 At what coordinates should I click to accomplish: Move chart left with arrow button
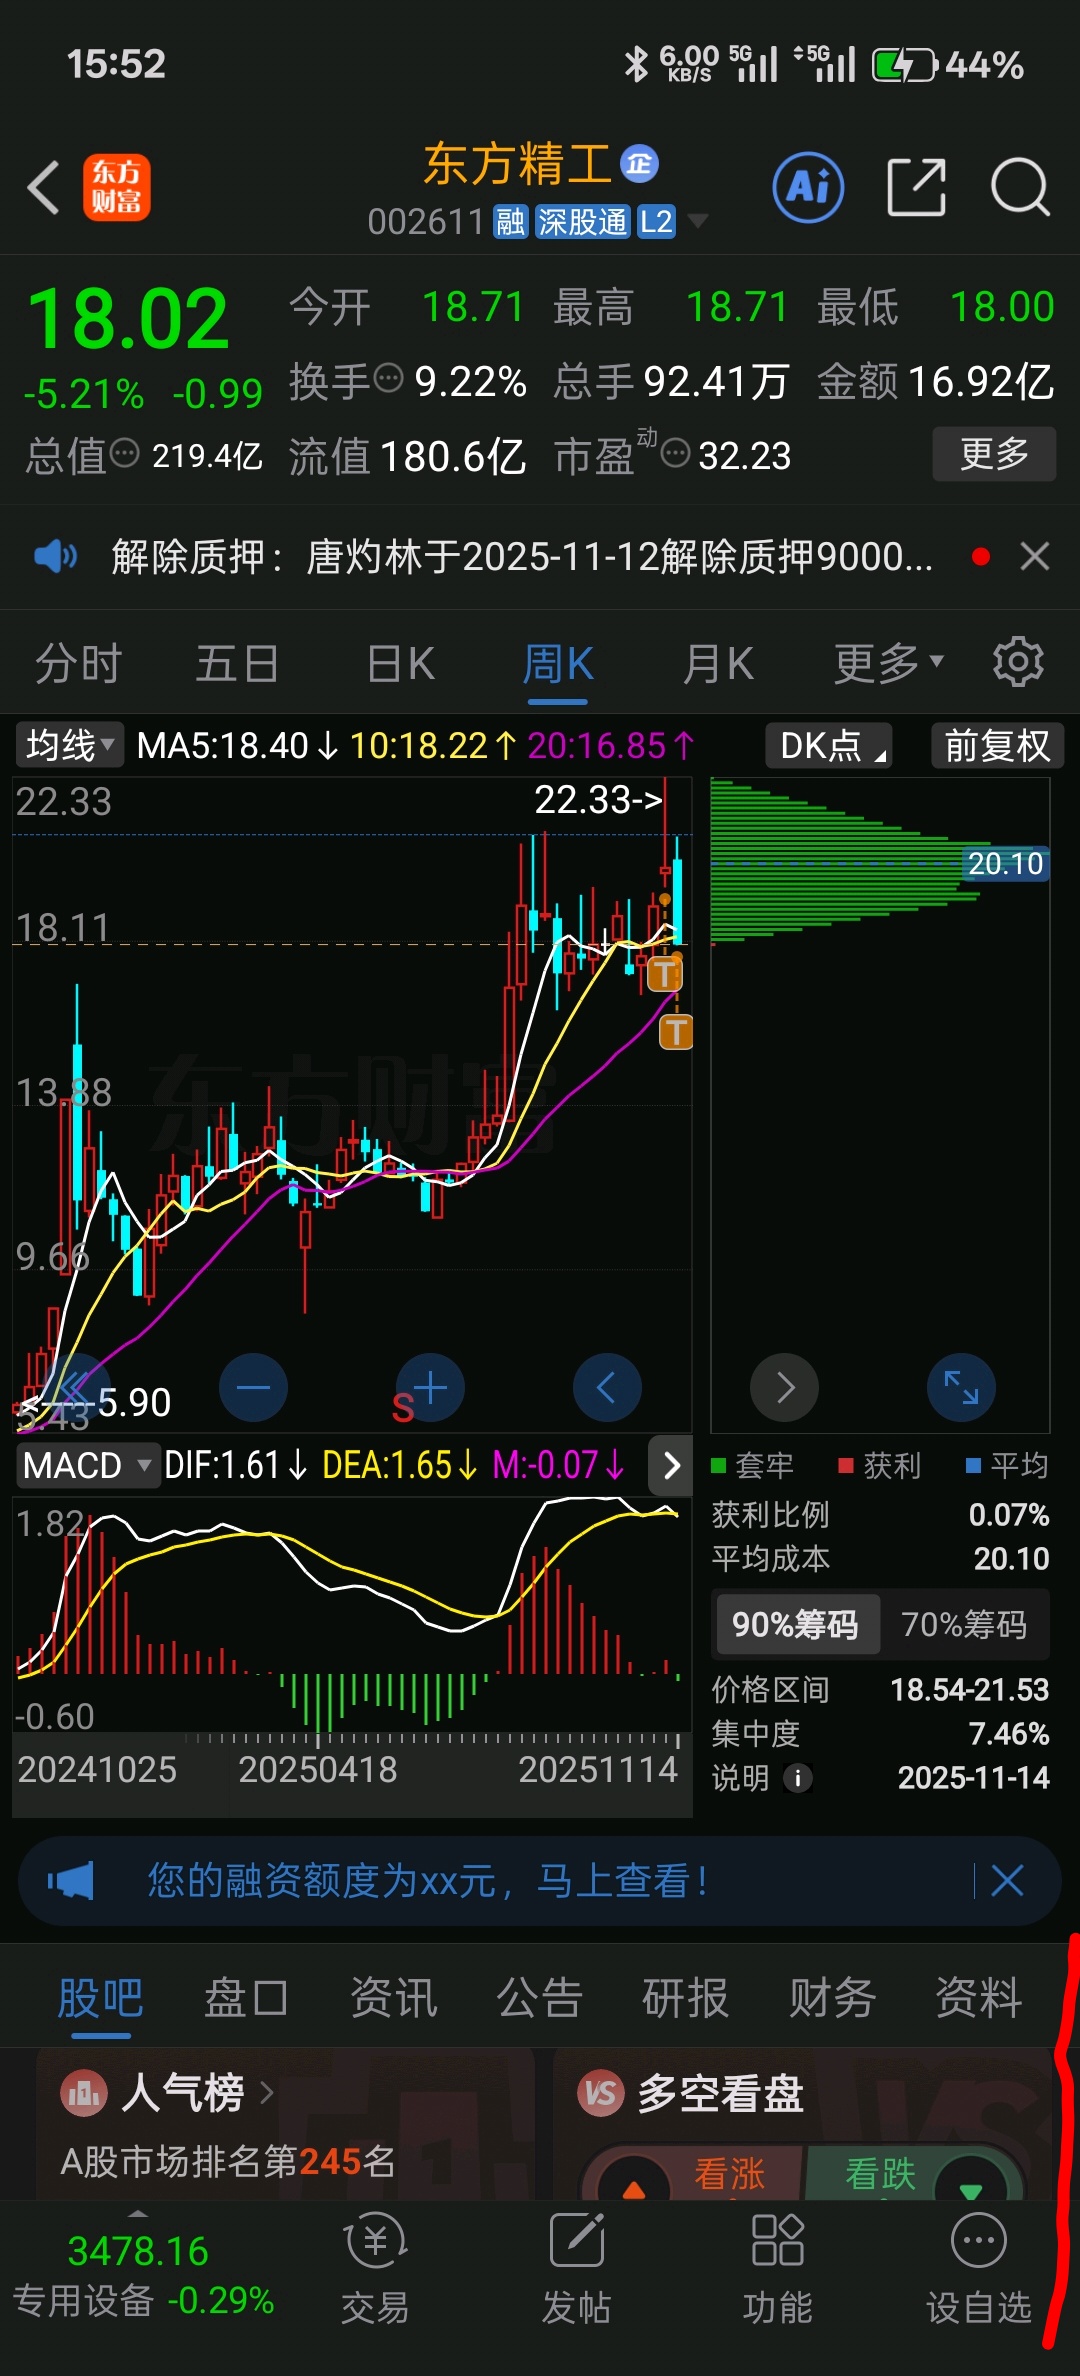point(607,1387)
